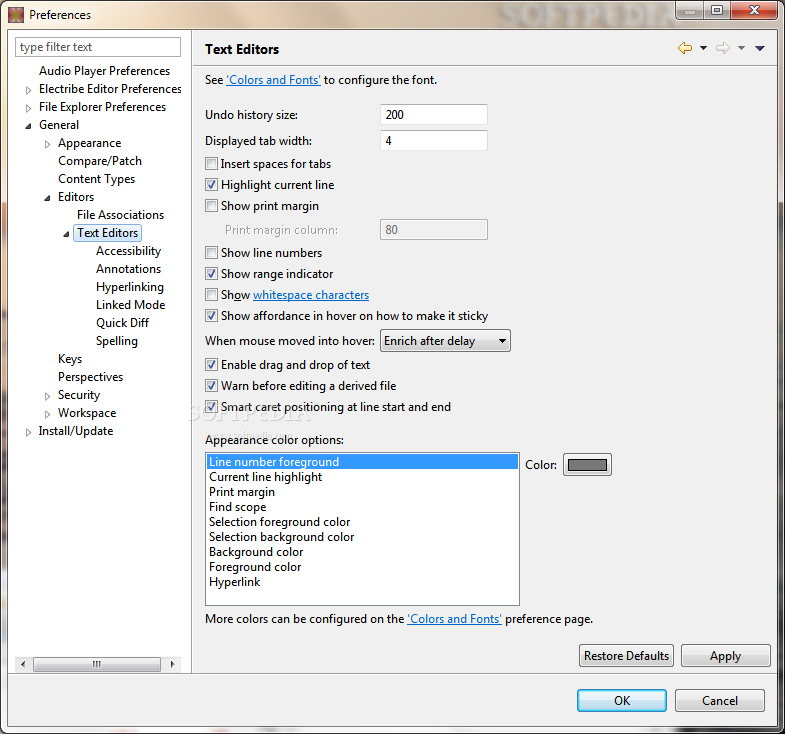Expand the Install/Update tree node
This screenshot has width=785, height=734.
coord(29,432)
